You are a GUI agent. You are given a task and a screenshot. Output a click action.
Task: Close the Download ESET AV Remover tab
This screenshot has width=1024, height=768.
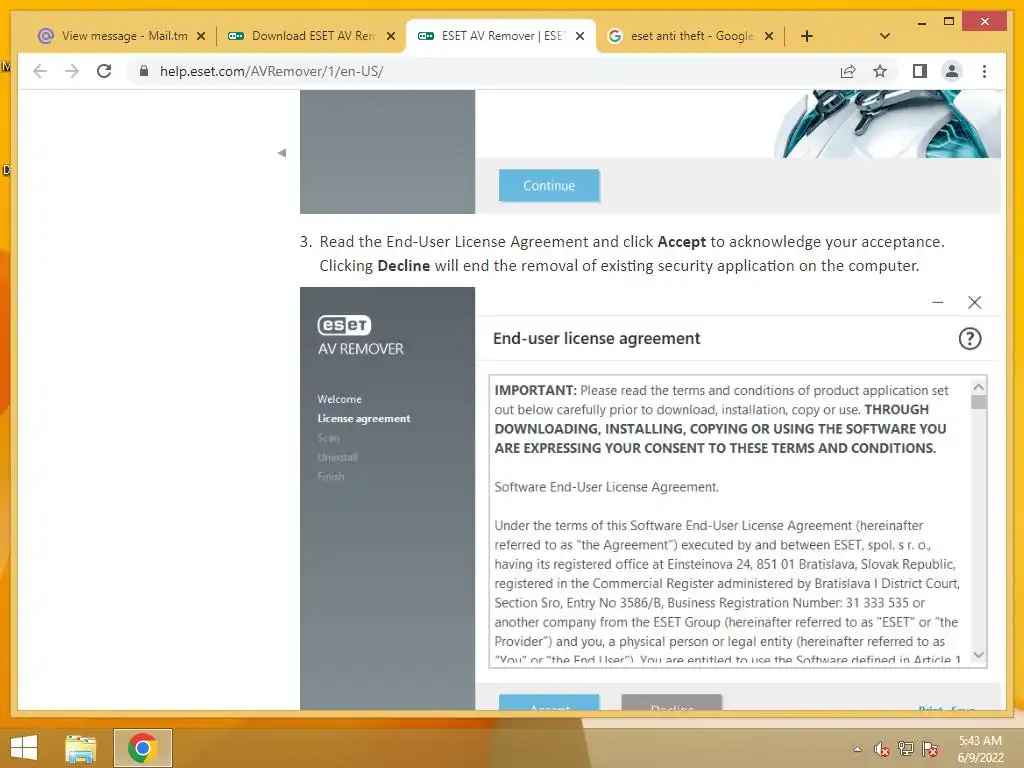pos(391,36)
